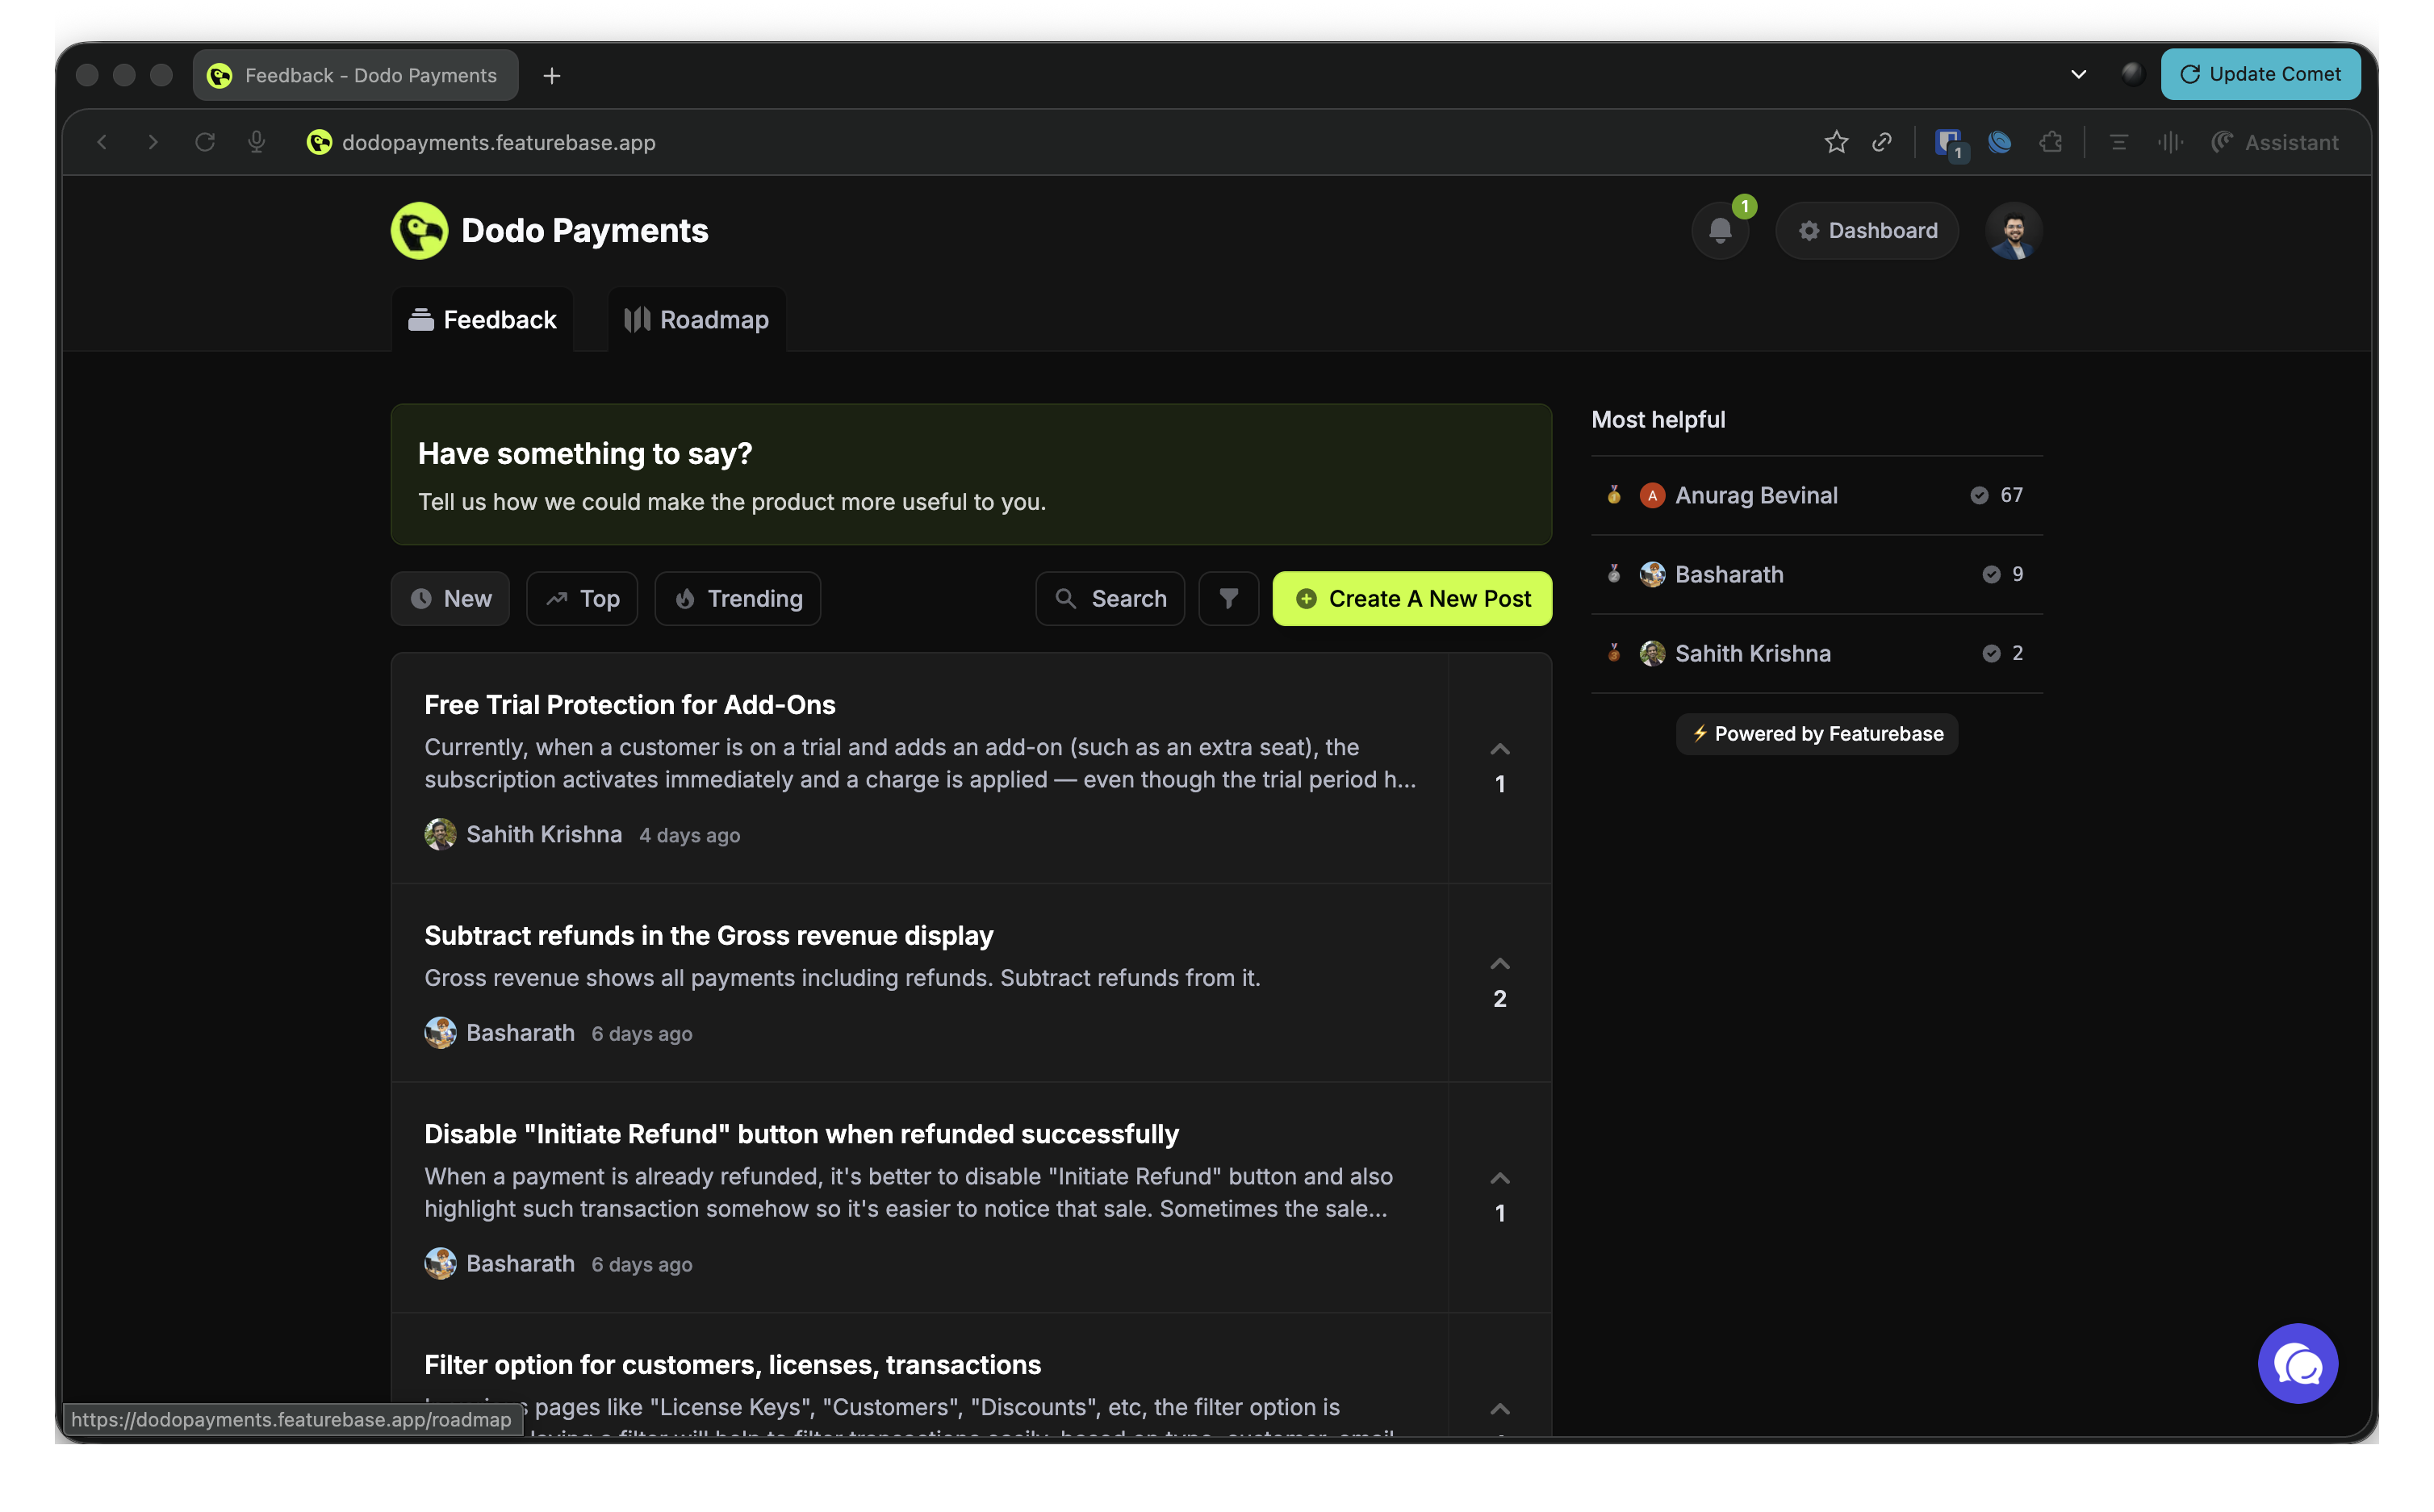The height and width of the screenshot is (1512, 2434).
Task: Click the Create A New Post button
Action: (1412, 598)
